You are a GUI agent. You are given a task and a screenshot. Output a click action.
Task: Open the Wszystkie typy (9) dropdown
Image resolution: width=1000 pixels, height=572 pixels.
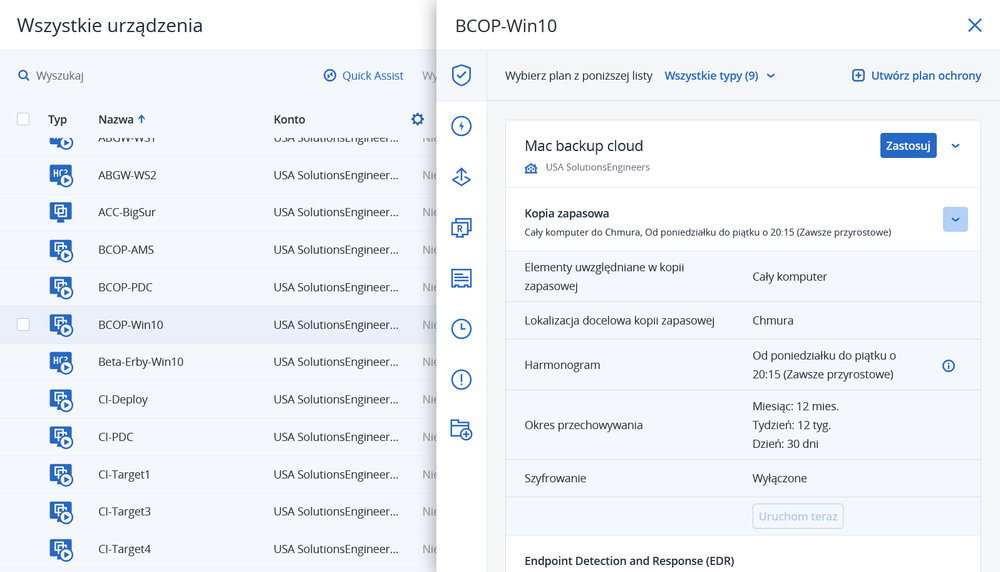719,75
